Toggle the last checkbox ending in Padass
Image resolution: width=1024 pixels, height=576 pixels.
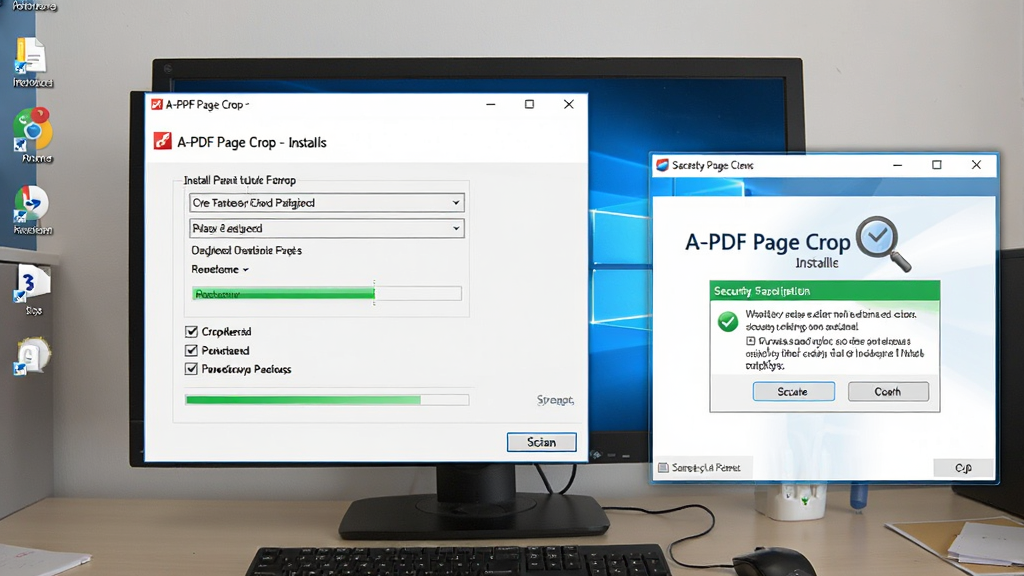click(191, 369)
